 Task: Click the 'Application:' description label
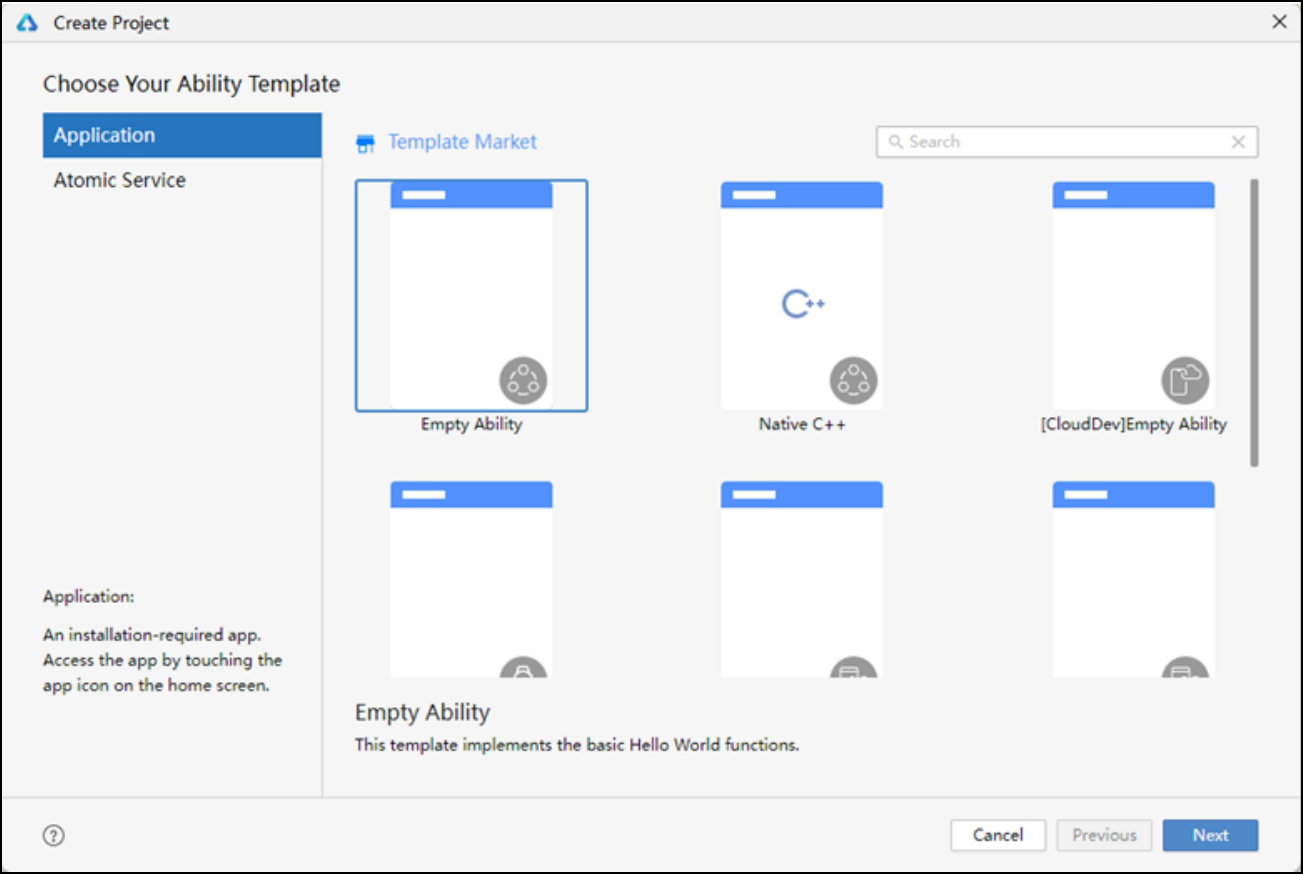pyautogui.click(x=88, y=597)
